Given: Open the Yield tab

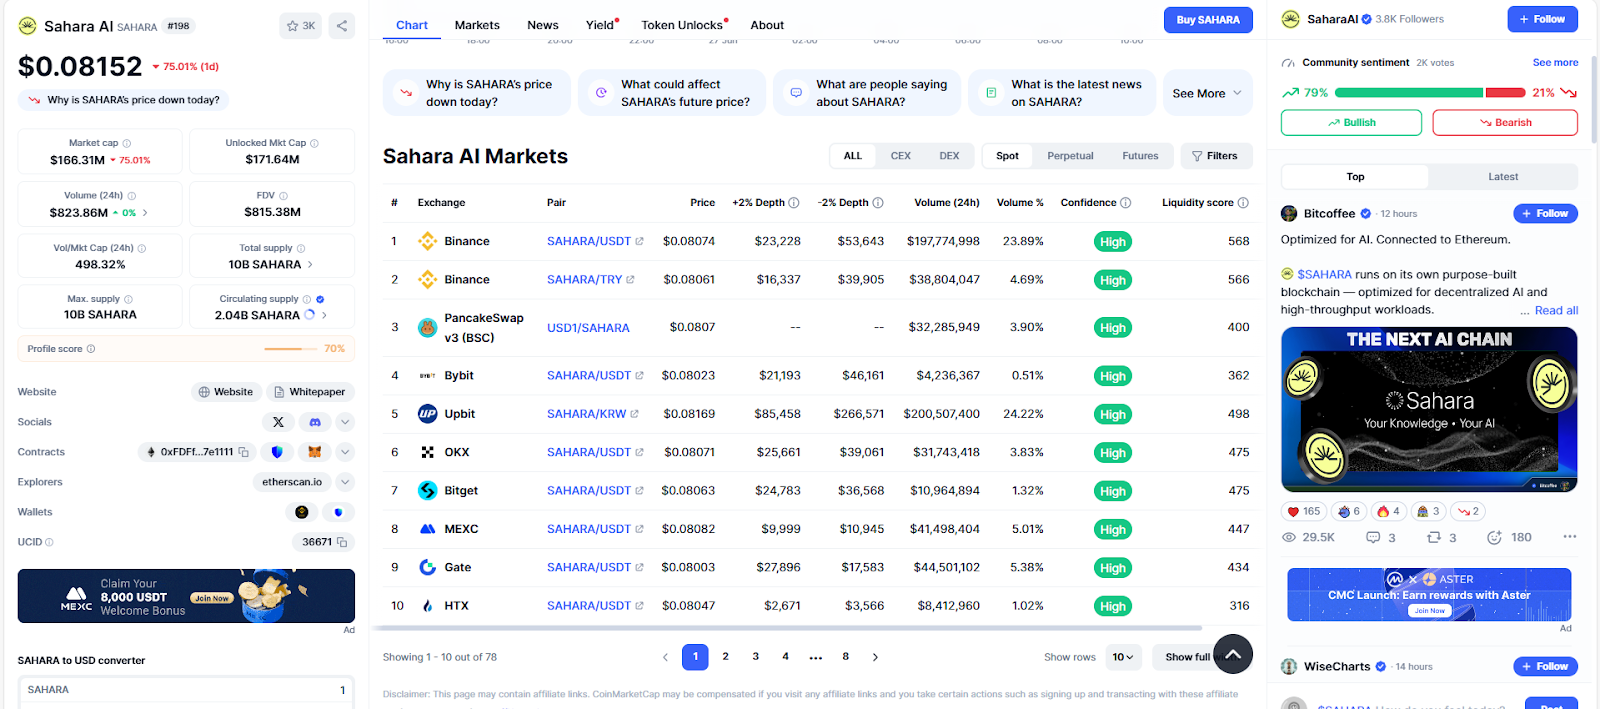Looking at the screenshot, I should [x=601, y=25].
